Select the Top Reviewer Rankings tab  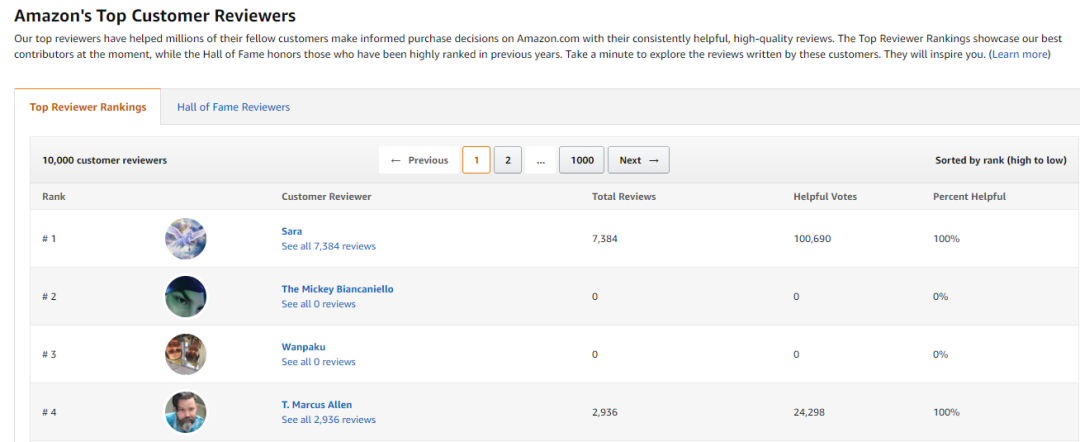tap(88, 107)
